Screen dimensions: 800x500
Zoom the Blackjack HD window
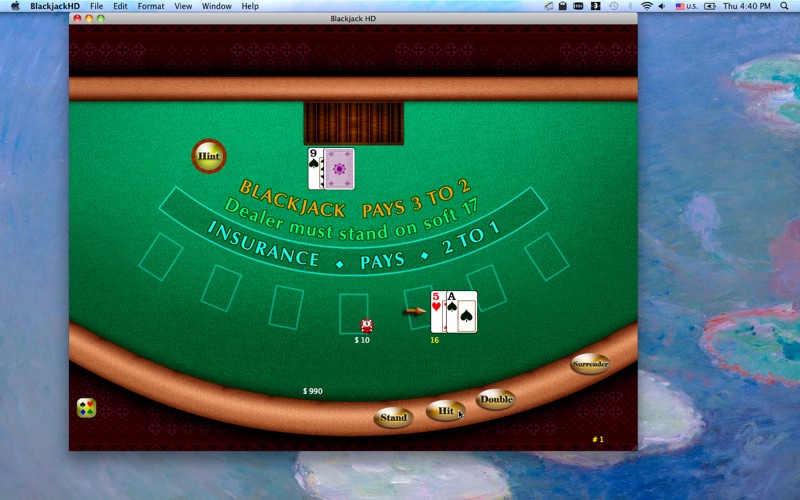tap(101, 18)
